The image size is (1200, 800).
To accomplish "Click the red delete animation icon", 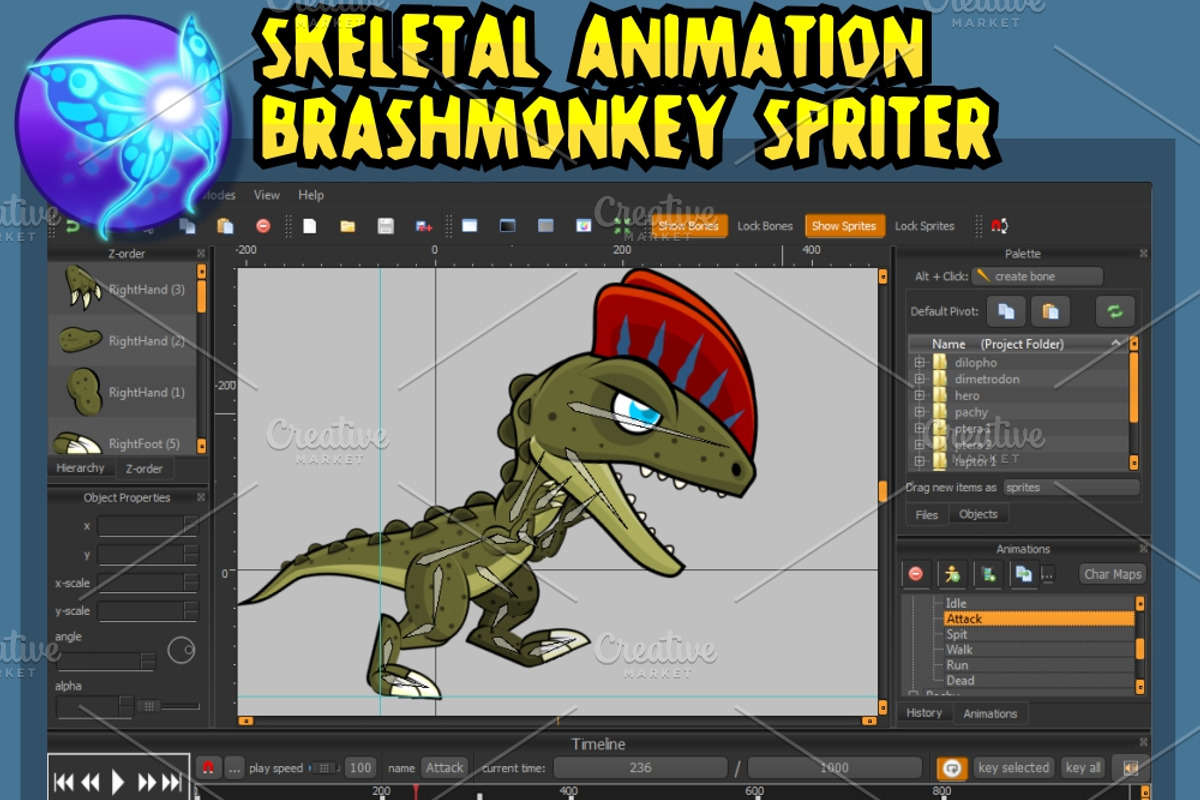I will pyautogui.click(x=916, y=574).
